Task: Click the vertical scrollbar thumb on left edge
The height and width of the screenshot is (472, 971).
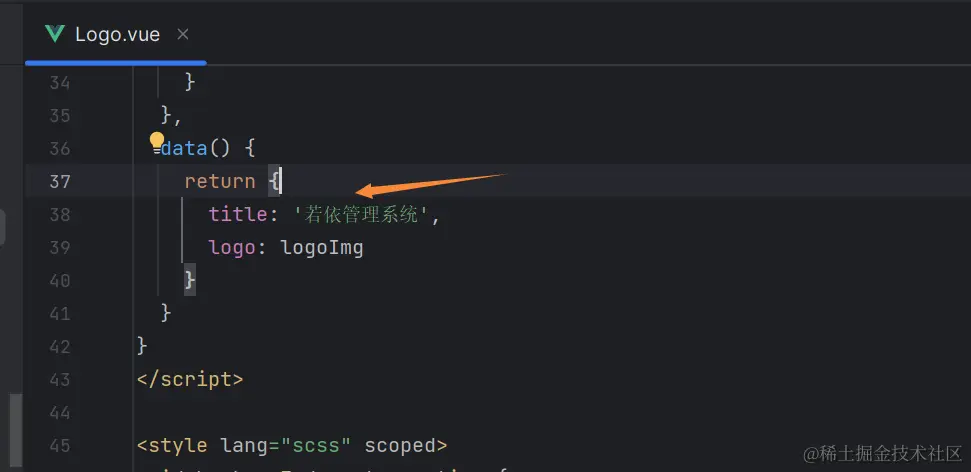Action: [x=16, y=430]
